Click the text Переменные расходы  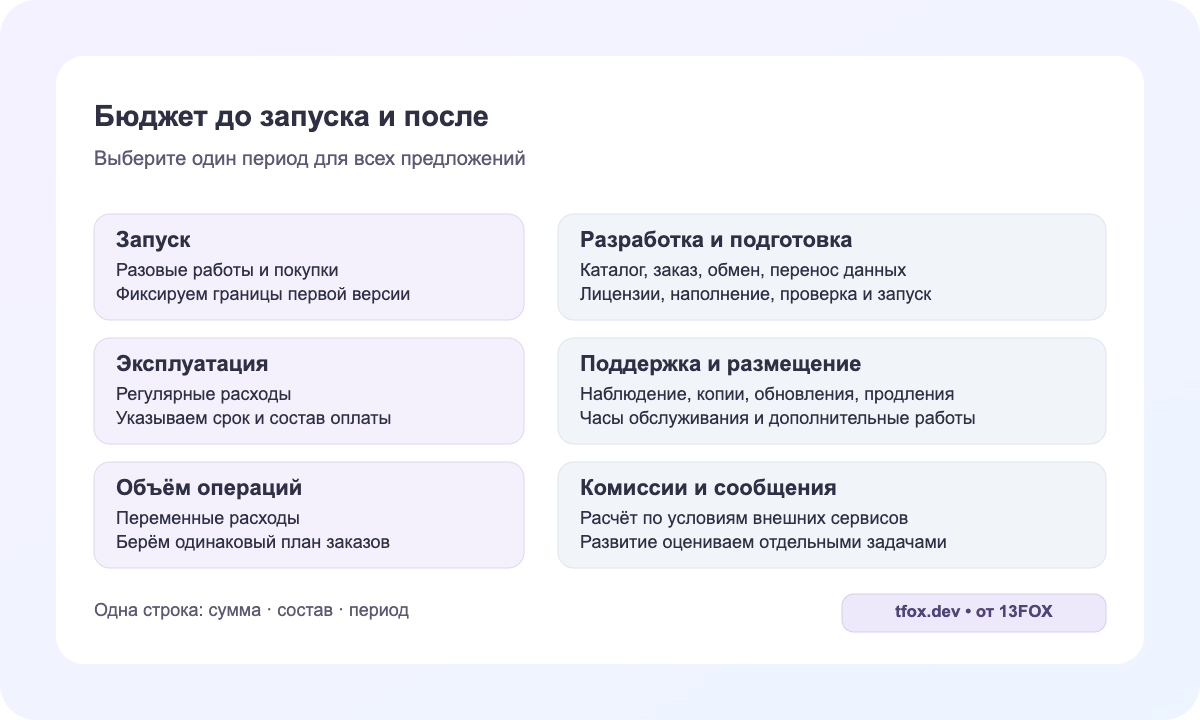point(208,518)
